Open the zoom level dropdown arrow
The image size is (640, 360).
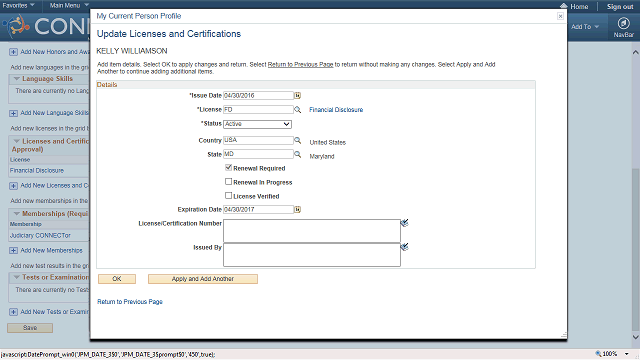click(627, 354)
